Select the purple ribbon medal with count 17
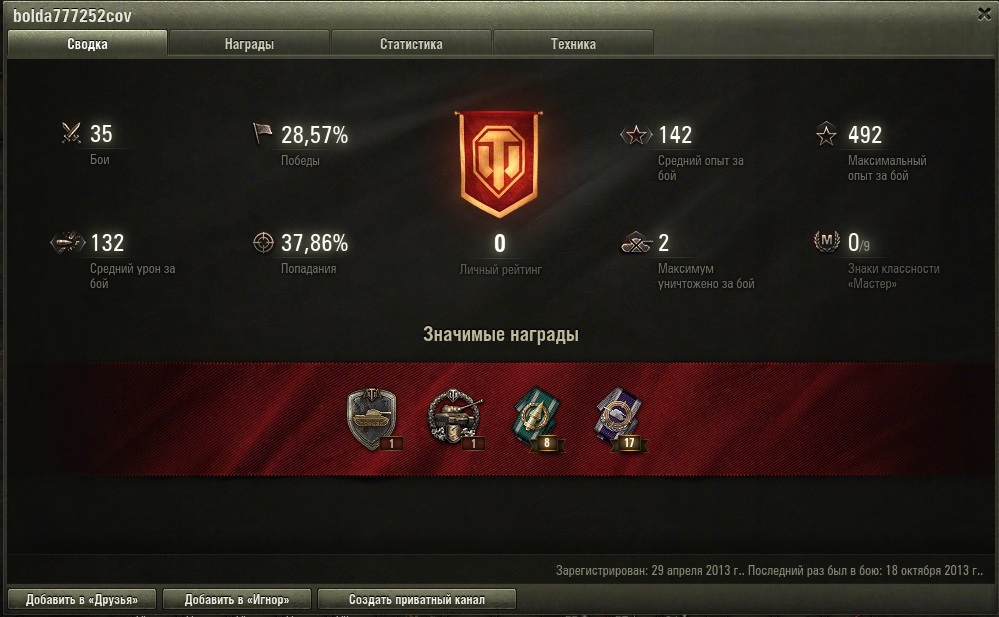The width and height of the screenshot is (999, 617). click(619, 419)
